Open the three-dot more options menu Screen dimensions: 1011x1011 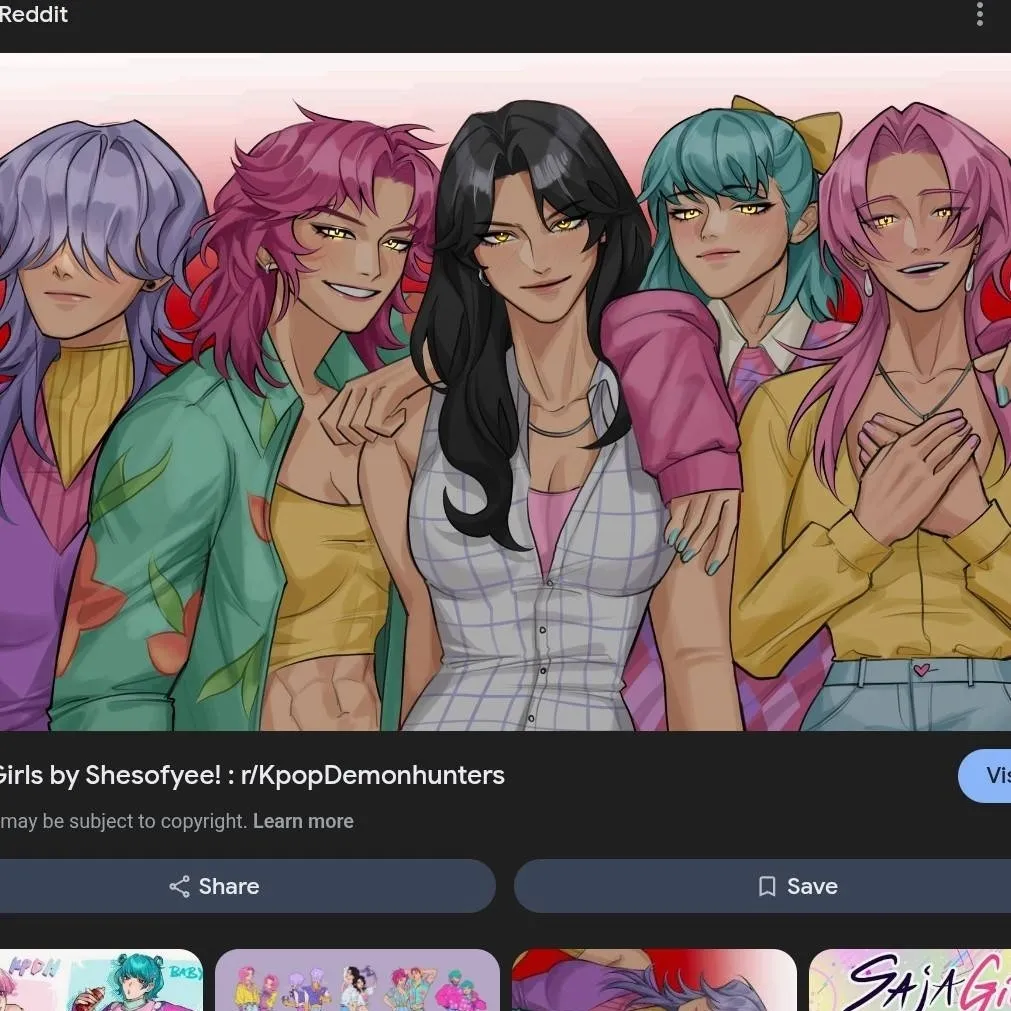pos(979,15)
